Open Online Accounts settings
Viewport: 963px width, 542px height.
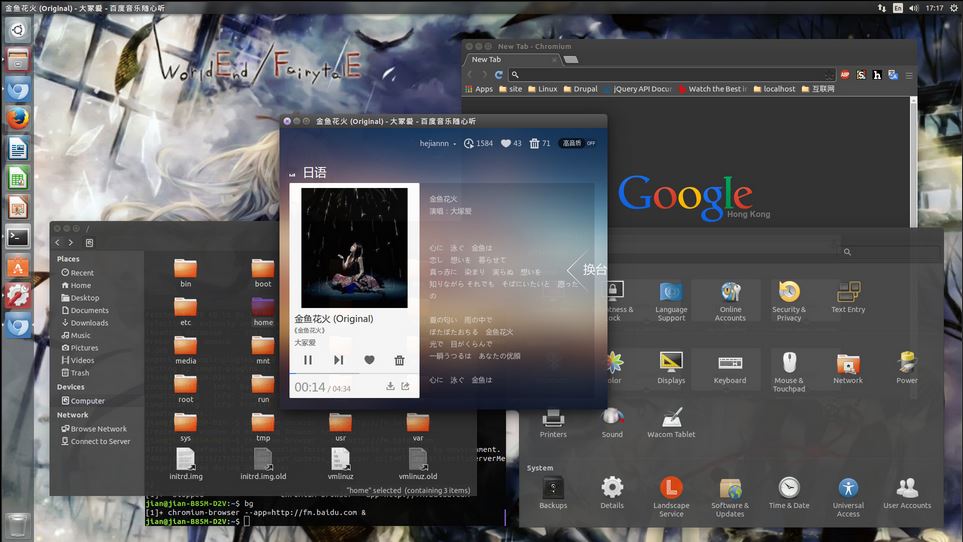(x=730, y=301)
